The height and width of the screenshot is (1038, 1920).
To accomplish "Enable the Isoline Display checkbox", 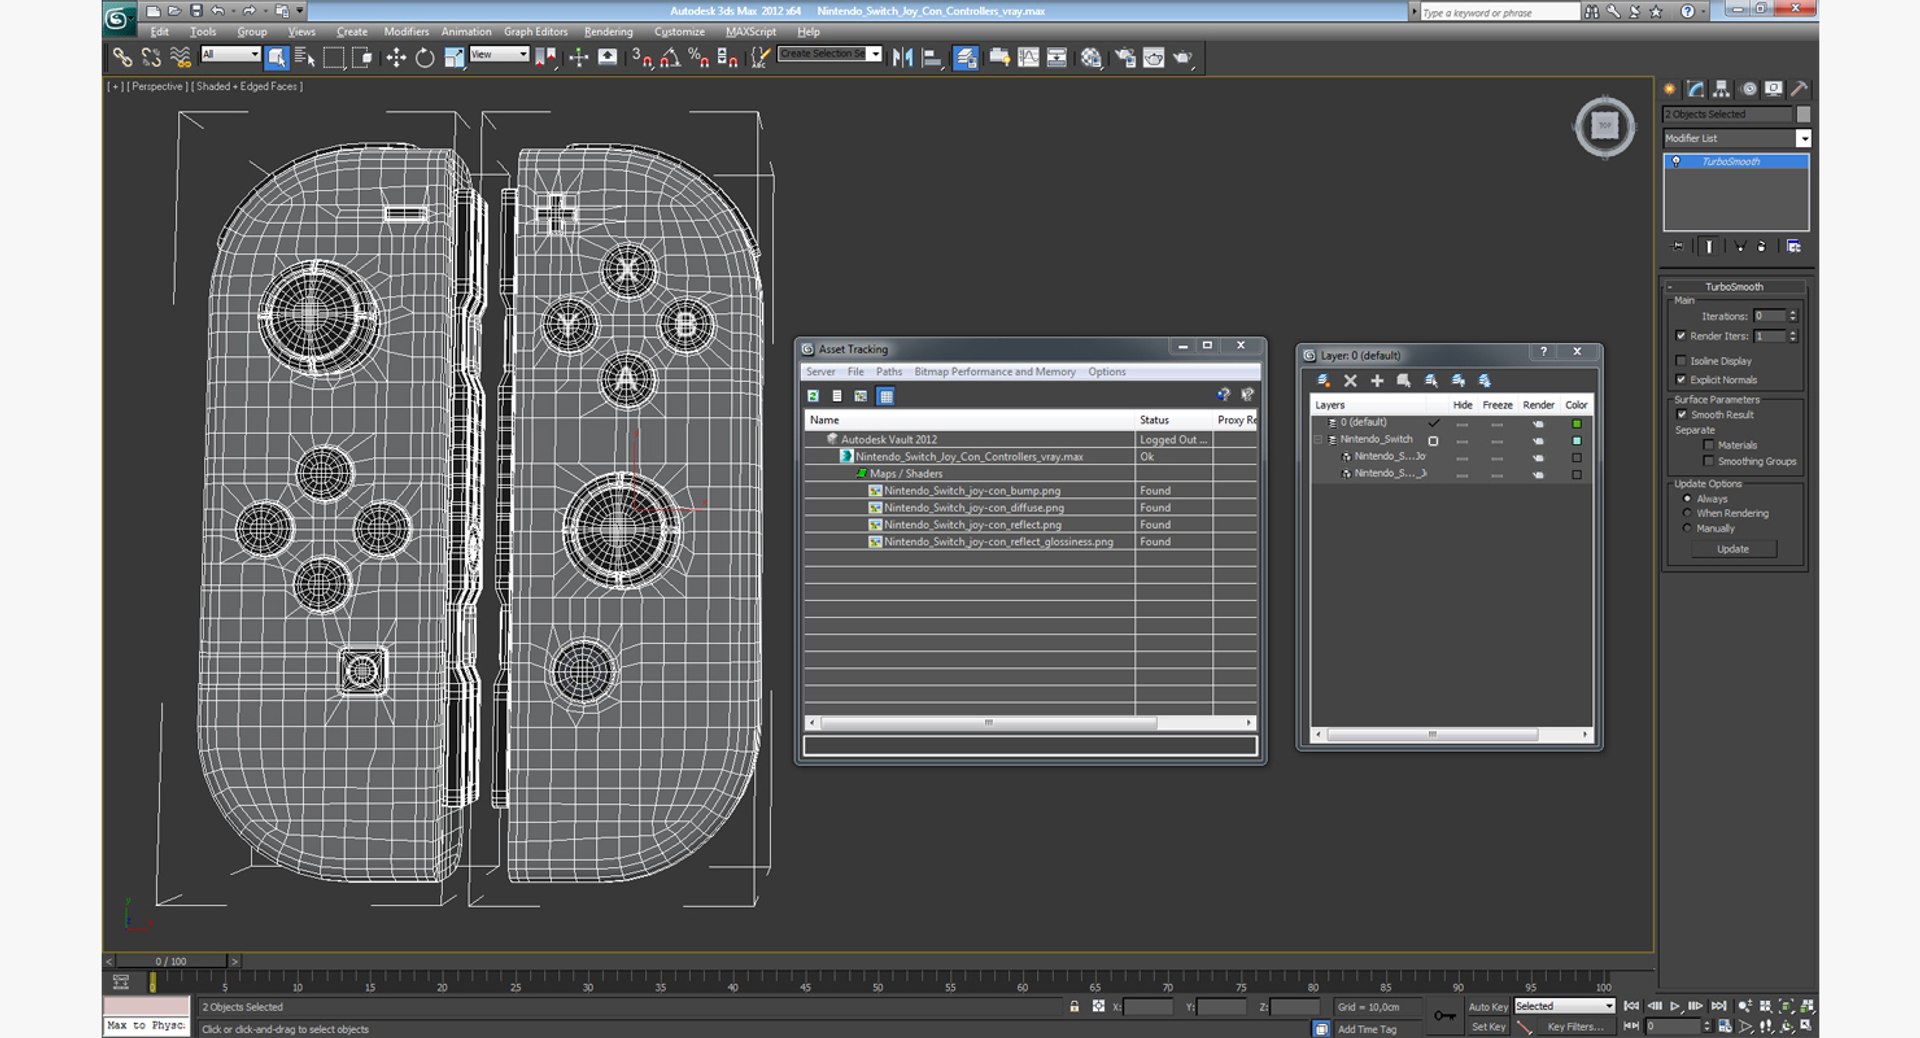I will [x=1681, y=361].
